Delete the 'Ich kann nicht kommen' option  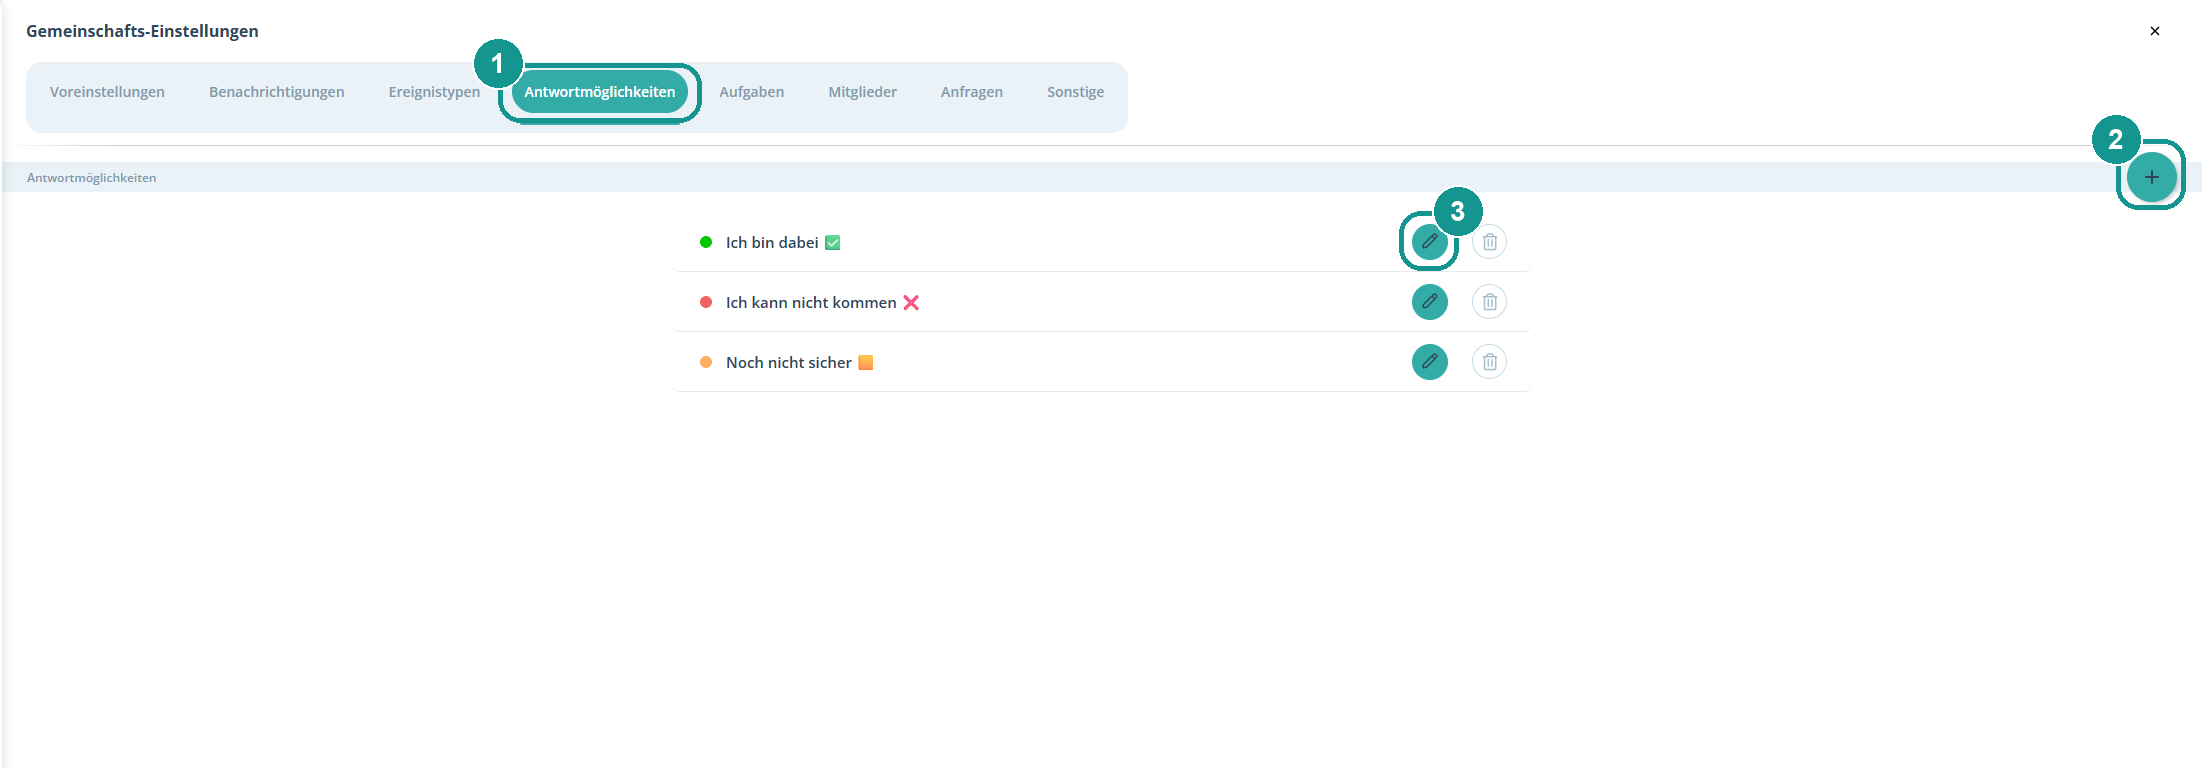pos(1489,302)
